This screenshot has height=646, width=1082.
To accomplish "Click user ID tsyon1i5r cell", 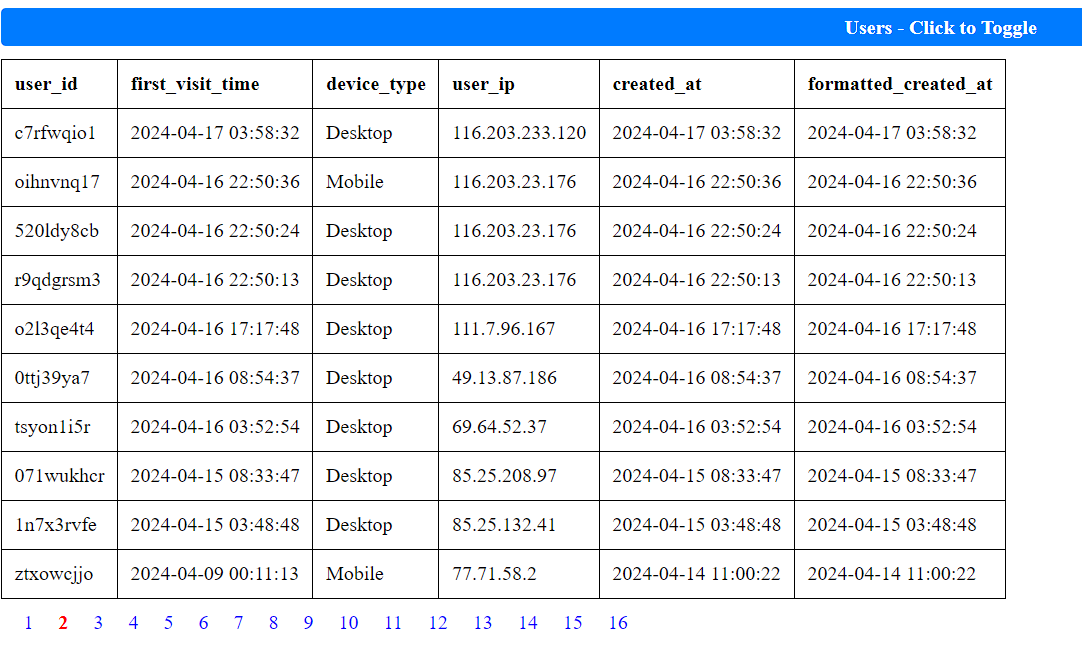I will coord(53,427).
